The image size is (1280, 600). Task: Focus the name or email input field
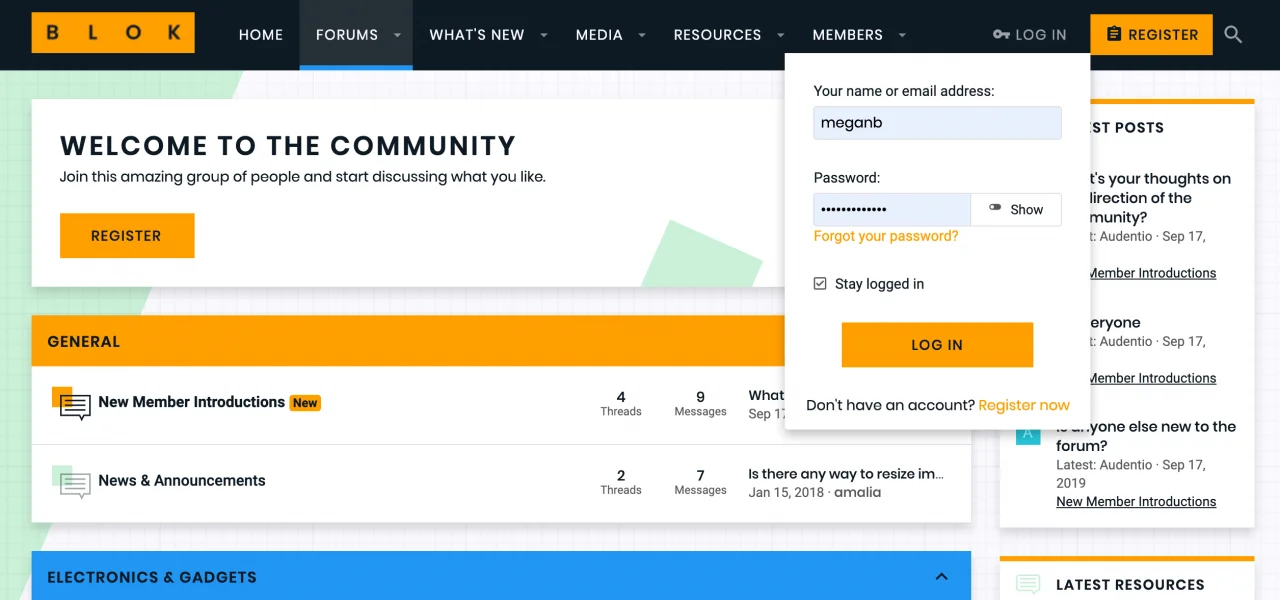pos(937,123)
